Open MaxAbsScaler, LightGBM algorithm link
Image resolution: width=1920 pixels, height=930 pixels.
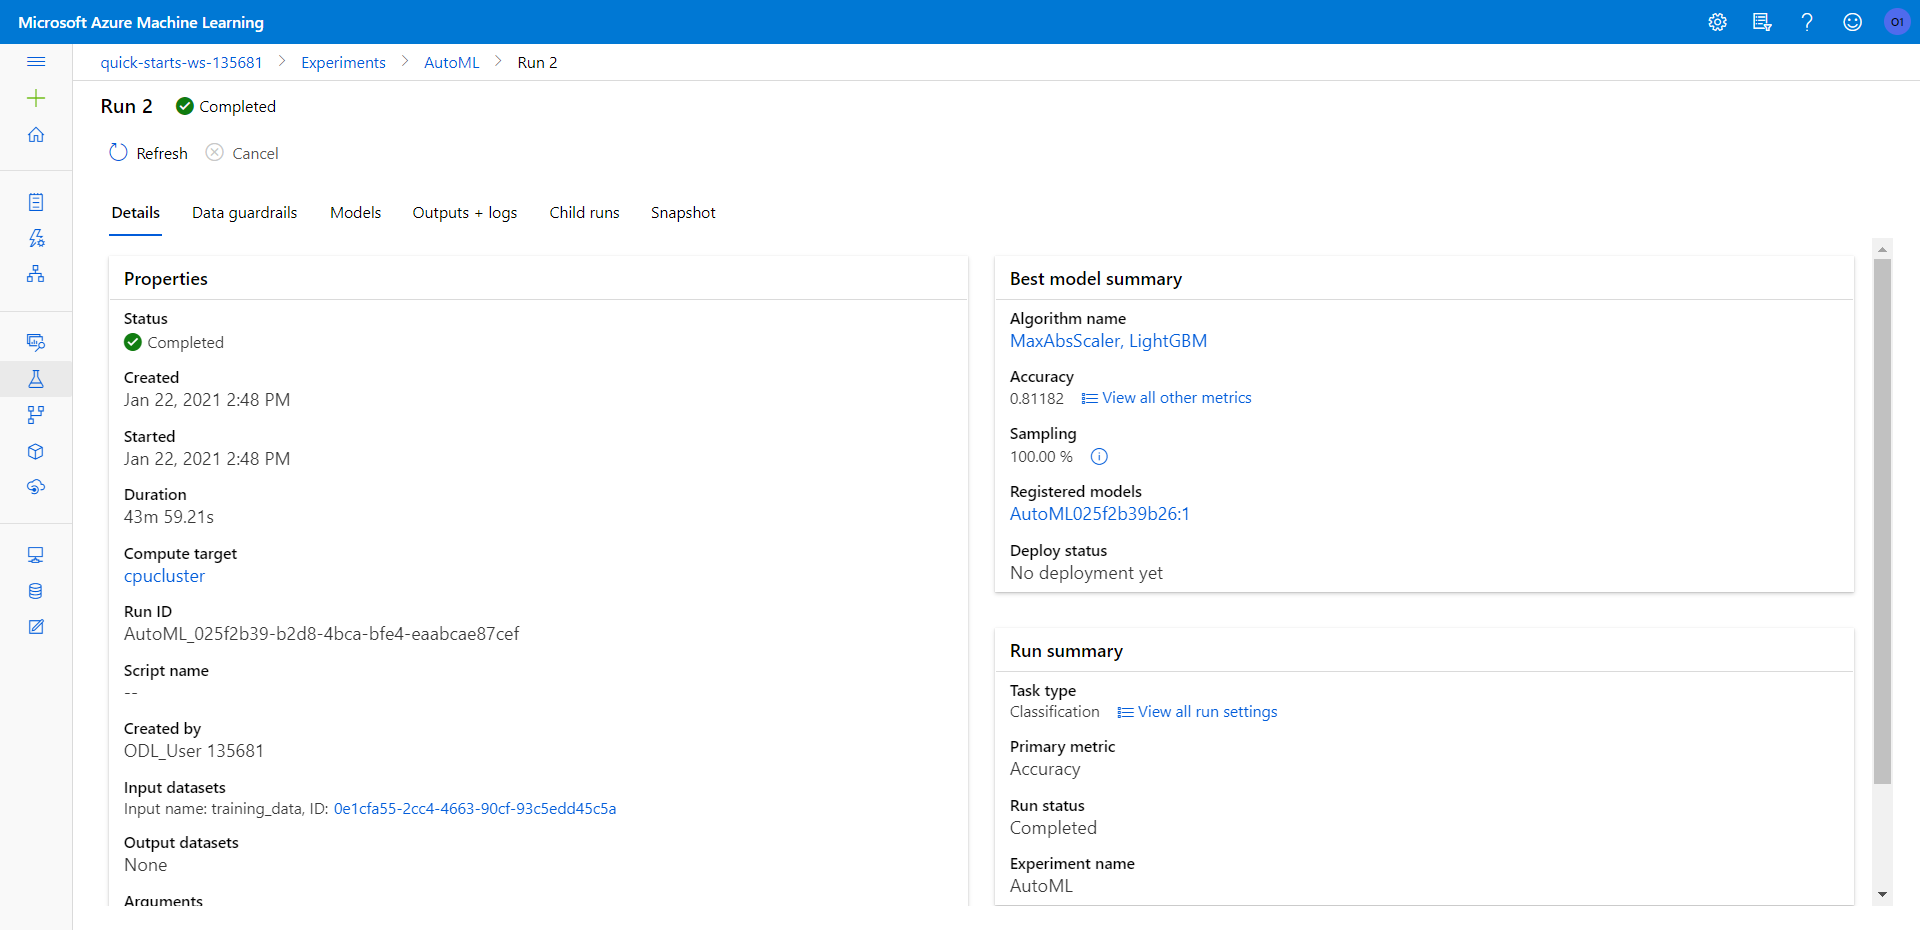point(1108,341)
